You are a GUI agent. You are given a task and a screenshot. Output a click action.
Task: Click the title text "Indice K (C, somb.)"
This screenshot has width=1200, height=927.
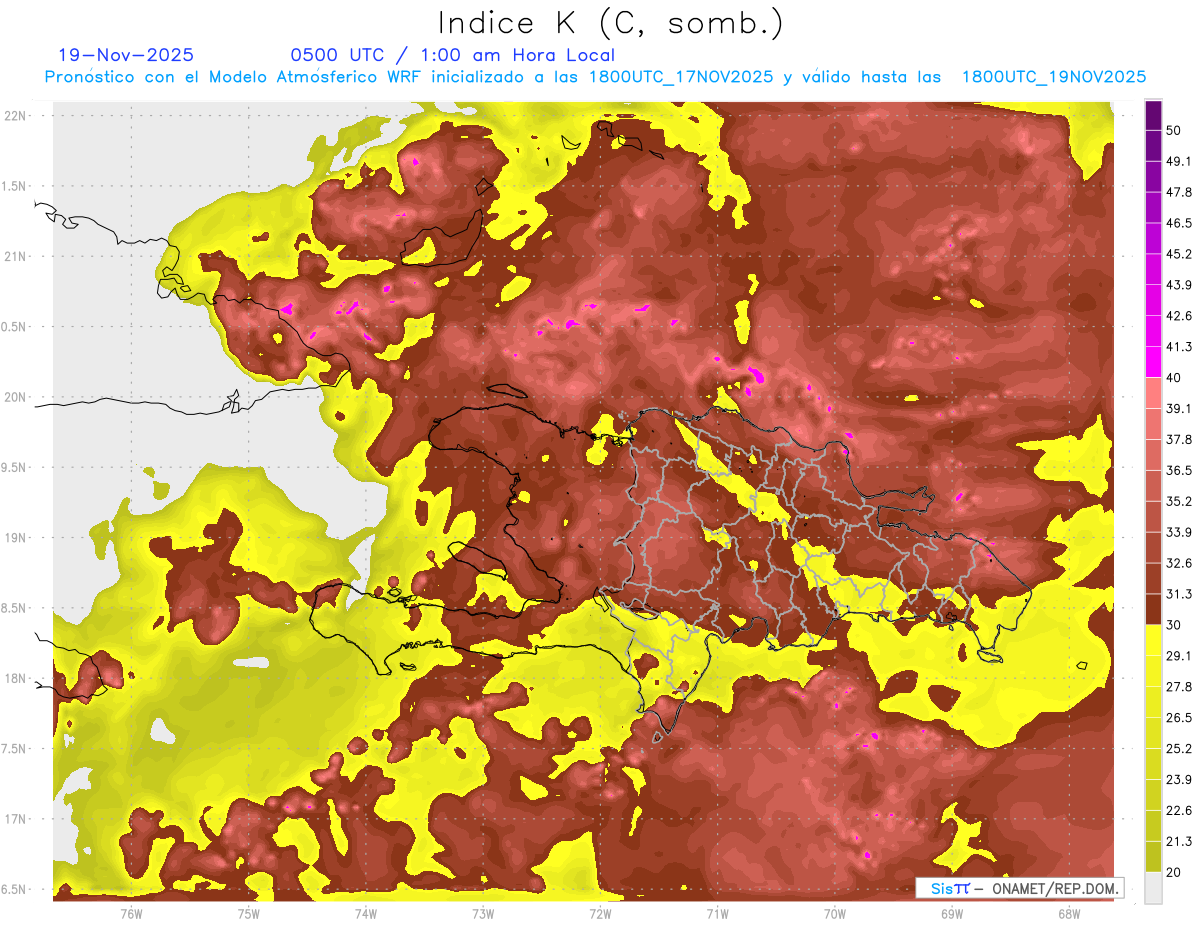point(611,23)
